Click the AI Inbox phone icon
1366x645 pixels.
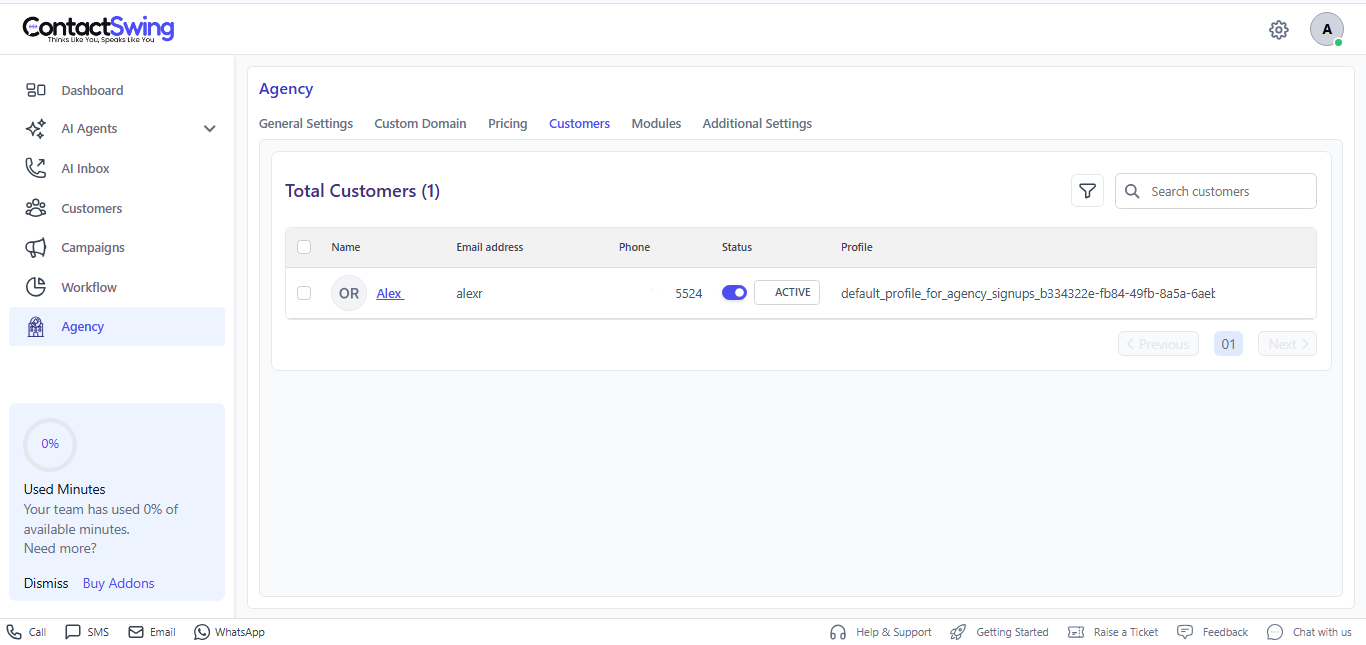click(x=36, y=168)
